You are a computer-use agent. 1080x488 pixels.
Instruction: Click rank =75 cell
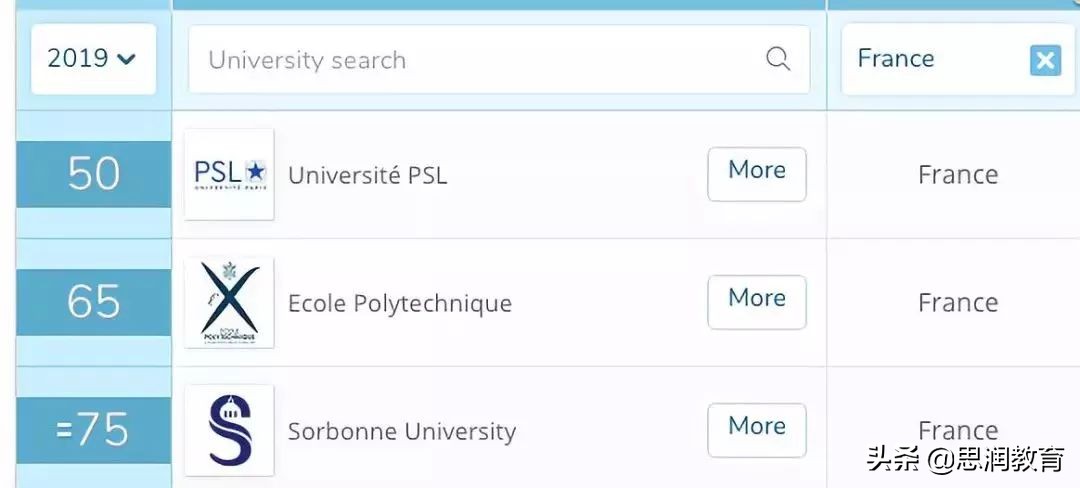click(x=94, y=430)
